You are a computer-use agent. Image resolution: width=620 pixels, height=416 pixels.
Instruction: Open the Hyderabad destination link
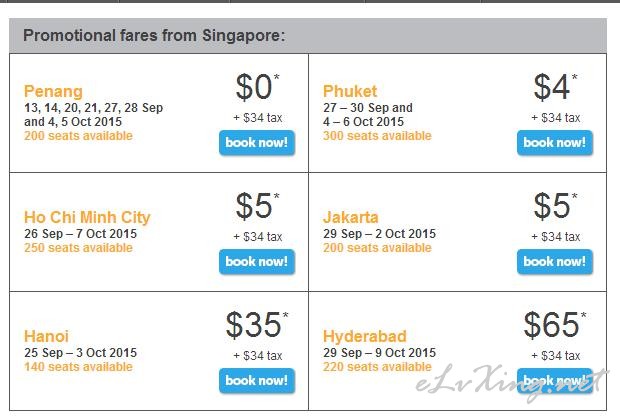pyautogui.click(x=365, y=337)
